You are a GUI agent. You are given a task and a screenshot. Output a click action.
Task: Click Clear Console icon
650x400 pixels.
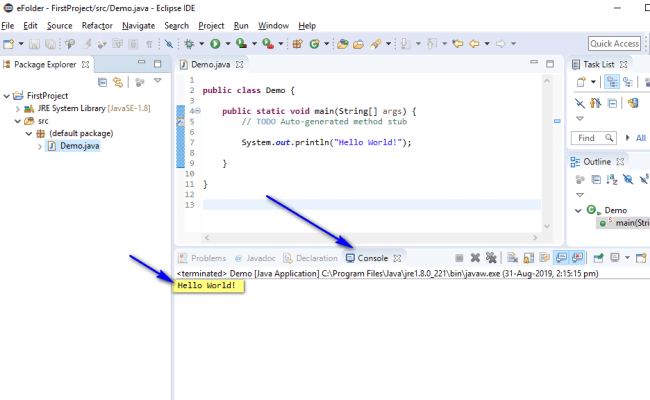(x=512, y=258)
